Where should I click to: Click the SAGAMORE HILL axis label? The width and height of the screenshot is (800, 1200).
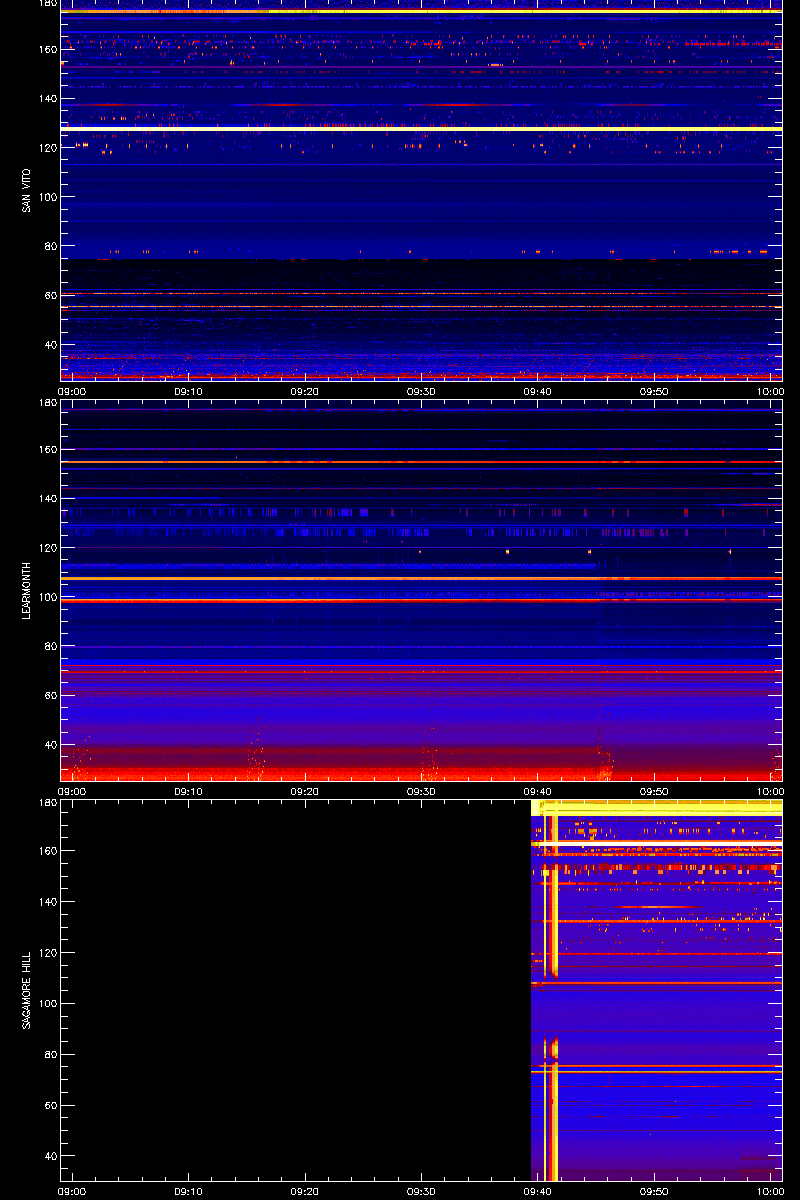coord(26,990)
